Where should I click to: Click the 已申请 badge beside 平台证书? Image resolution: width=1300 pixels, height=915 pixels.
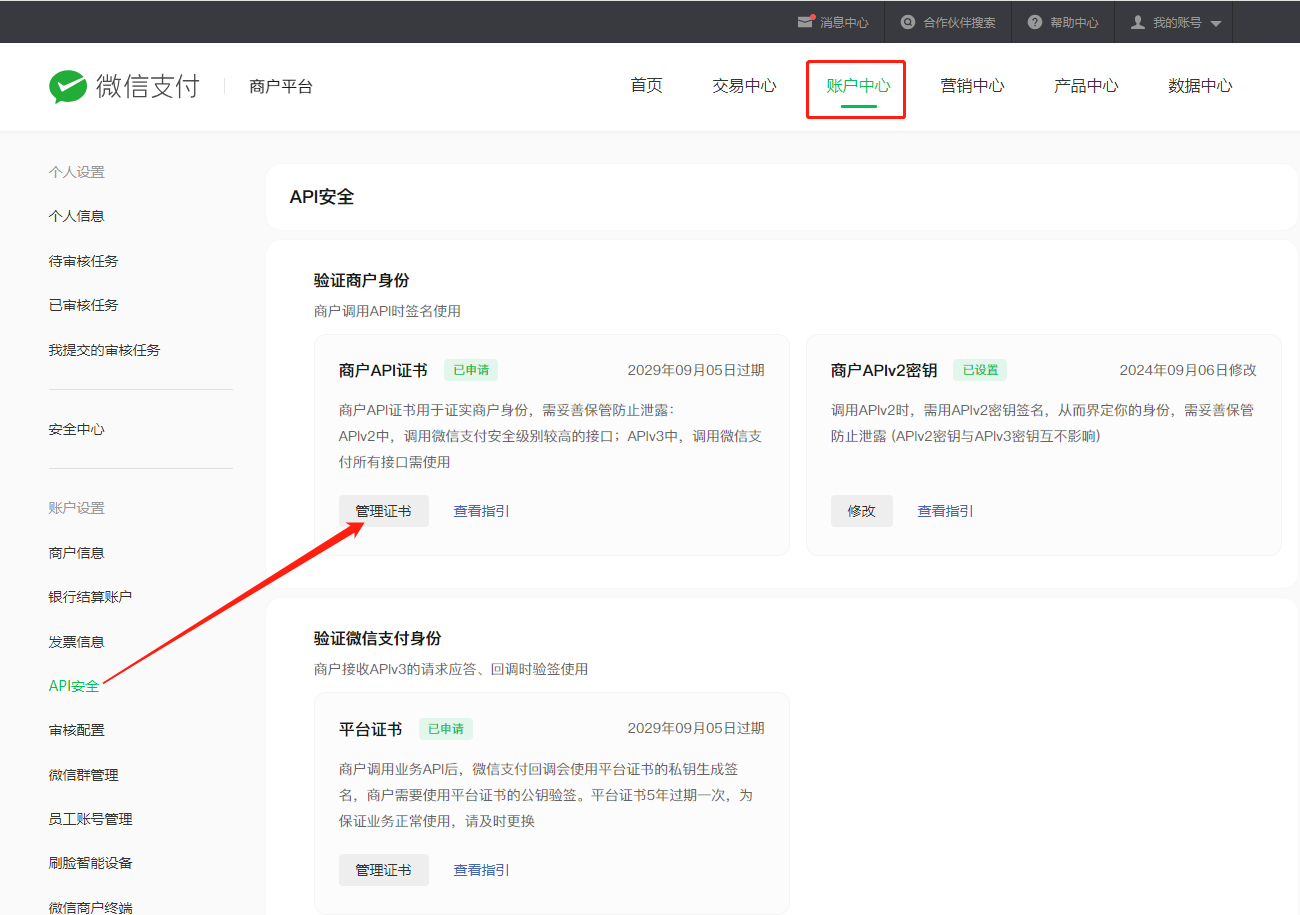coord(446,729)
